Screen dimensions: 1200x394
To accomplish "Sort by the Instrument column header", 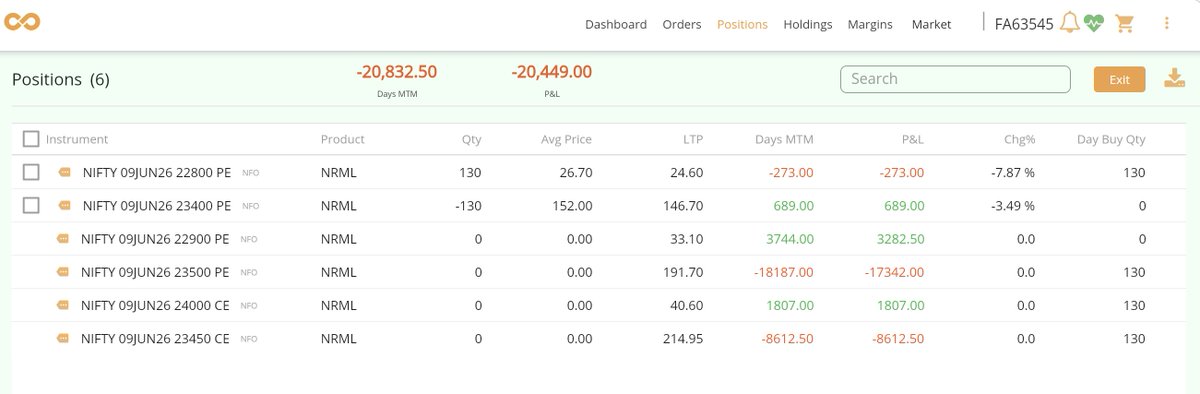I will coord(77,139).
